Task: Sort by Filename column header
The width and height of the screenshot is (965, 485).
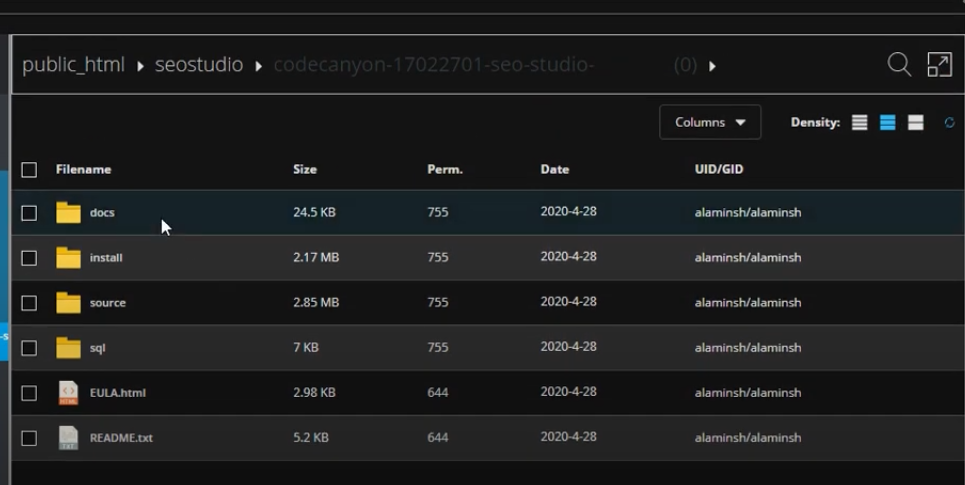Action: coord(83,170)
